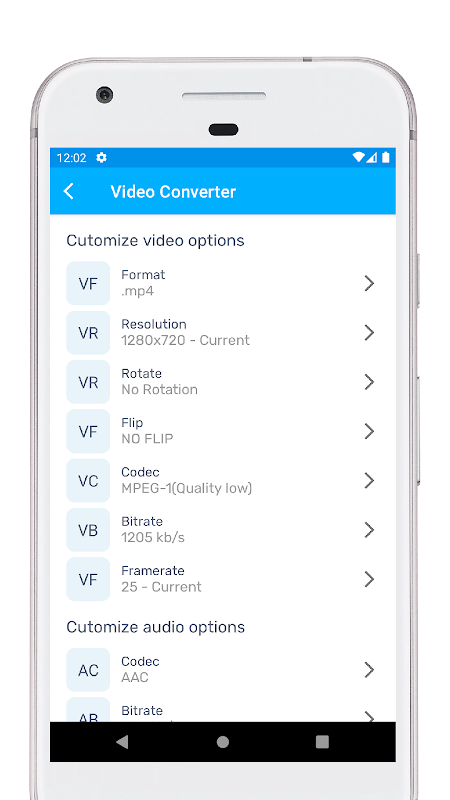This screenshot has width=450, height=800.
Task: Open the MPEG-1 video codec chevron
Action: tap(369, 481)
